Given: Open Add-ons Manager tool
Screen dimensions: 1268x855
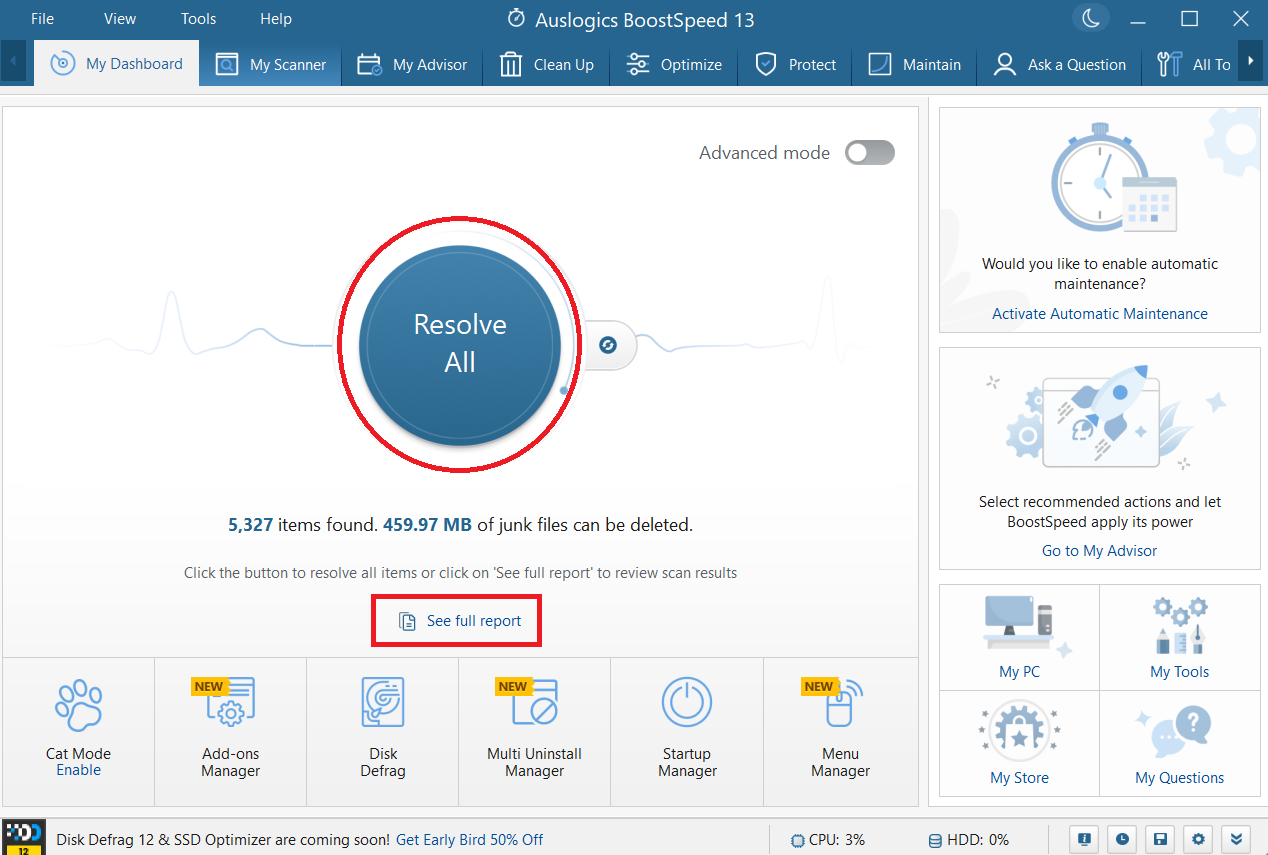Looking at the screenshot, I should [x=231, y=730].
